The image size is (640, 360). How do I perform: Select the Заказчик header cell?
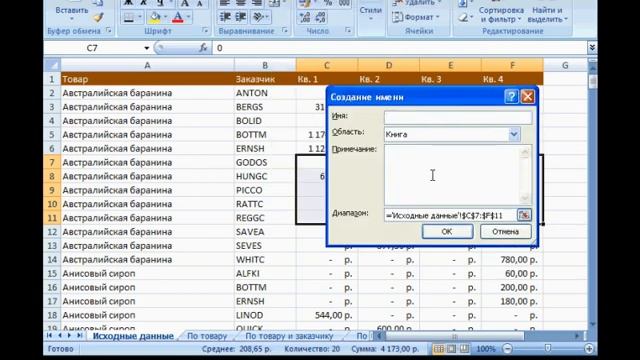click(x=265, y=79)
